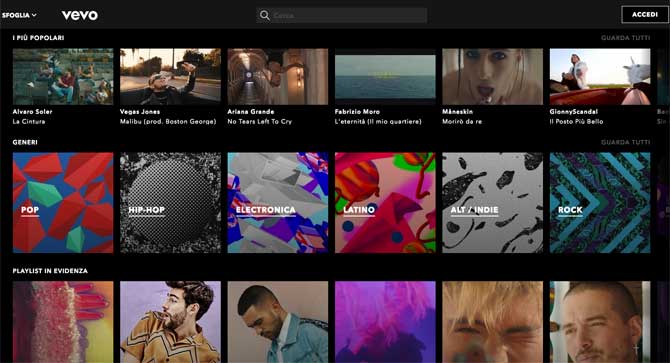Open the denim jacket man playlist cover
This screenshot has width=670, height=363.
(x=278, y=322)
